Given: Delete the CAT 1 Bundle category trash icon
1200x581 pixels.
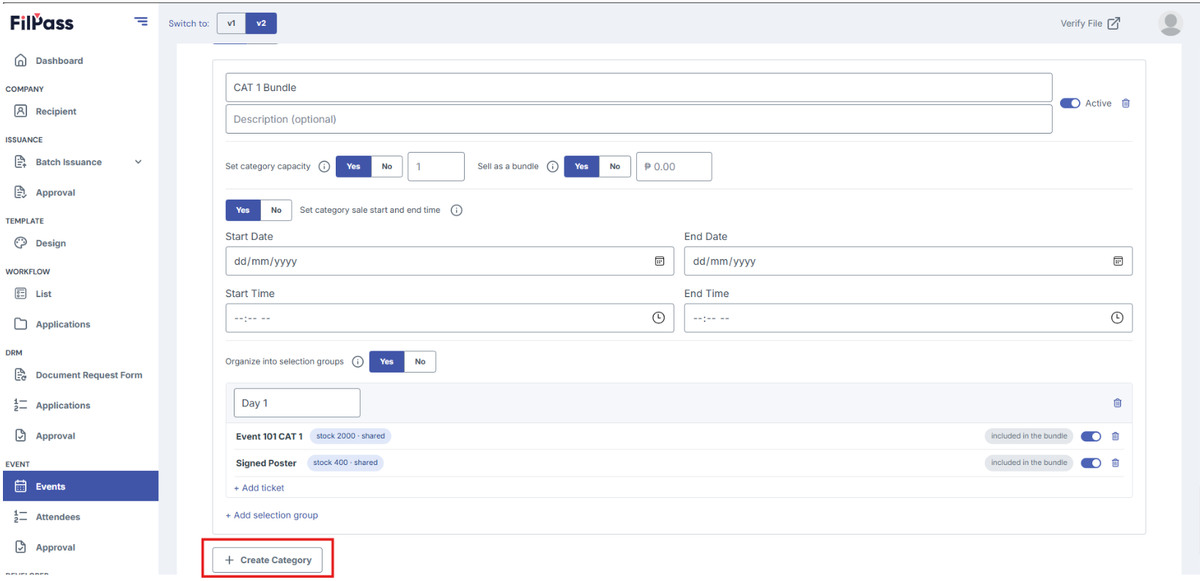Looking at the screenshot, I should pos(1126,103).
